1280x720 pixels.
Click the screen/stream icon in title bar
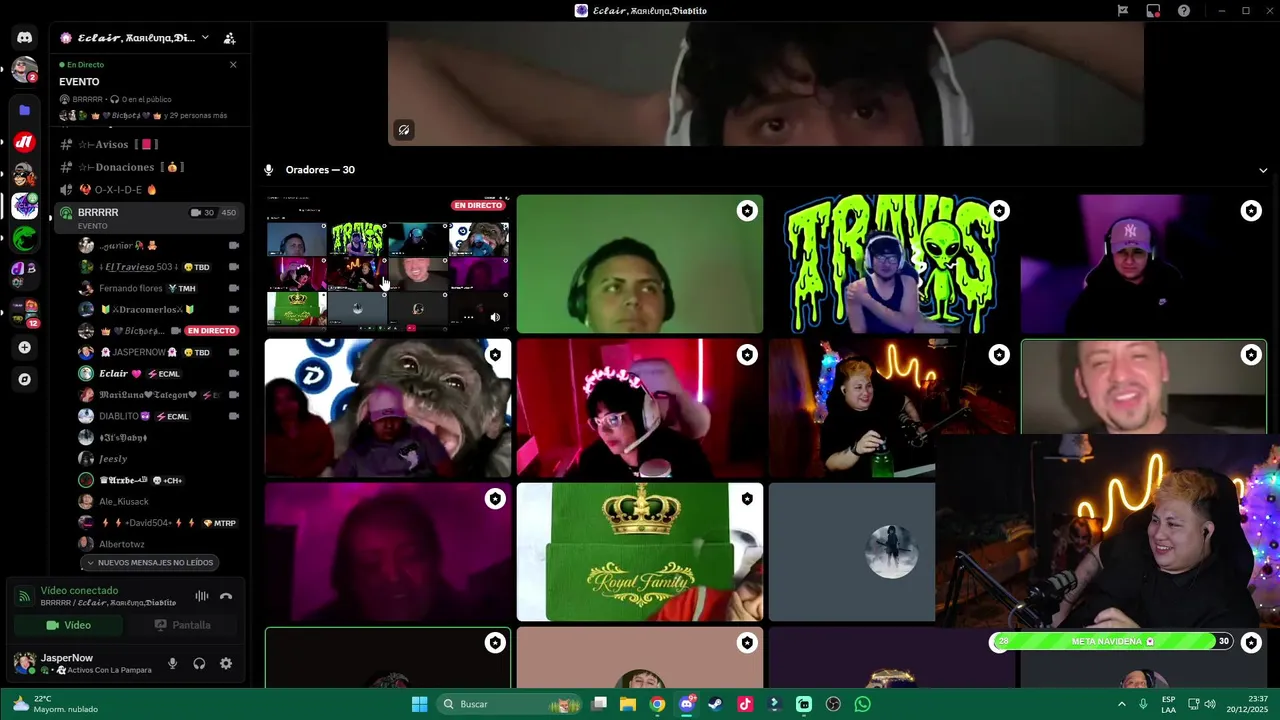[x=1153, y=11]
